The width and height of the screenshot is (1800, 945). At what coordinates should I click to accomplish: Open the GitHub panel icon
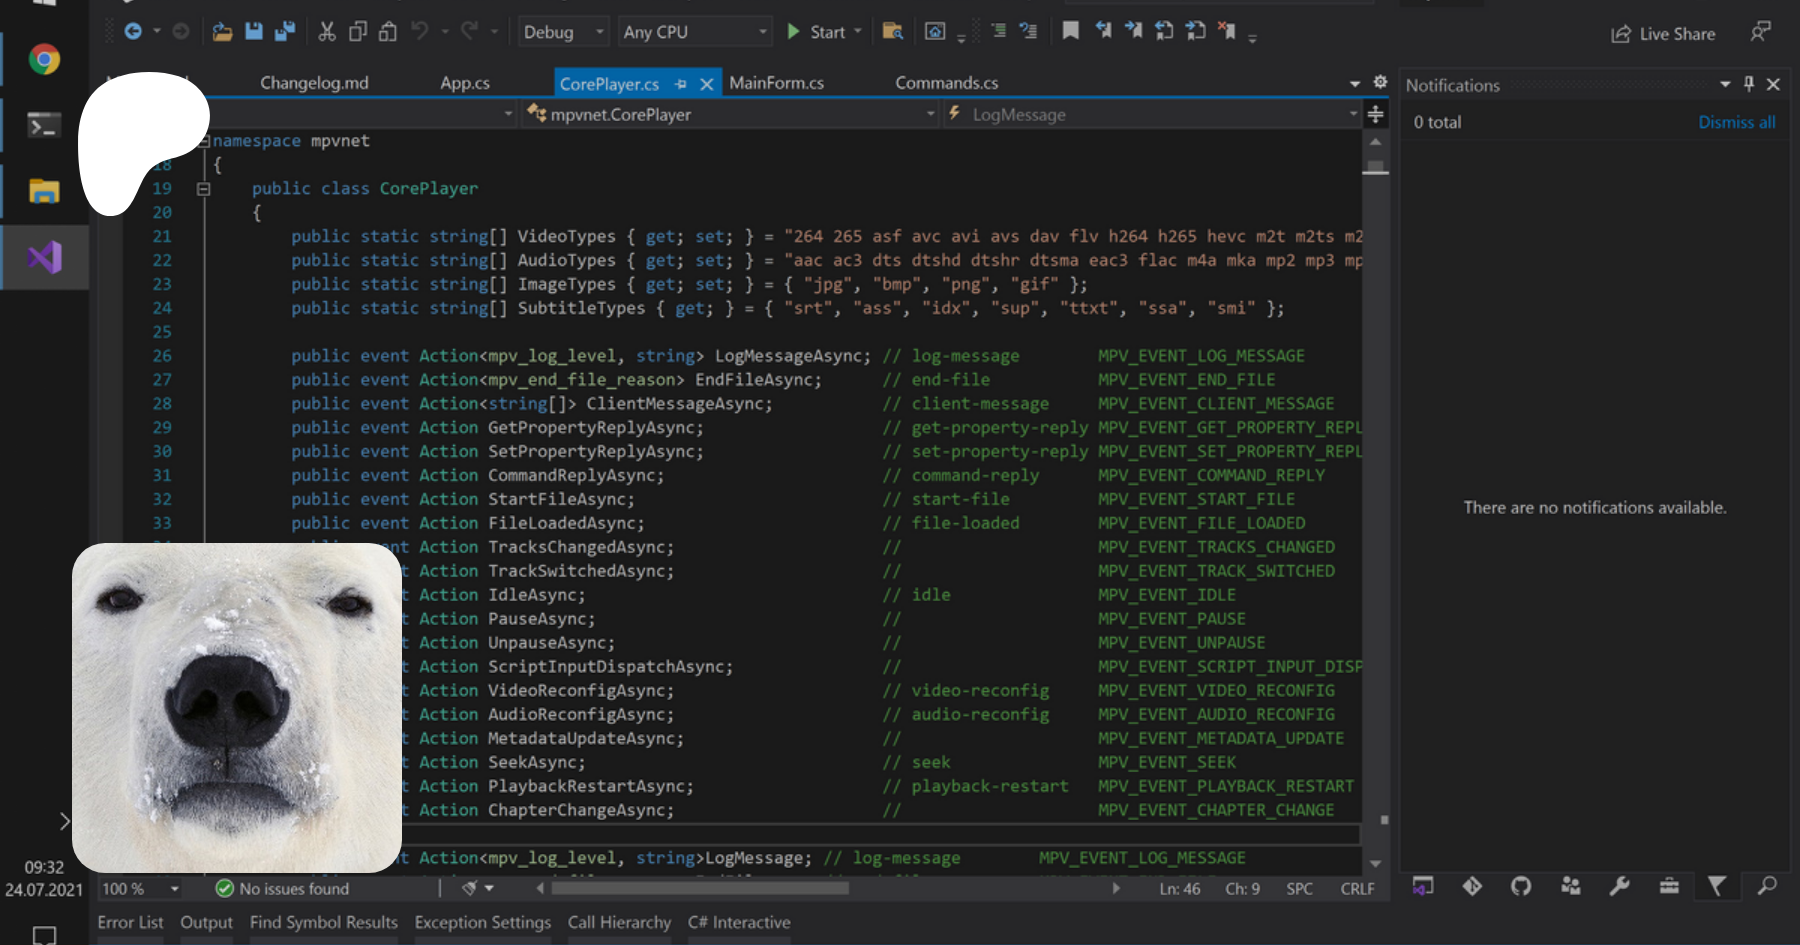coord(1521,886)
